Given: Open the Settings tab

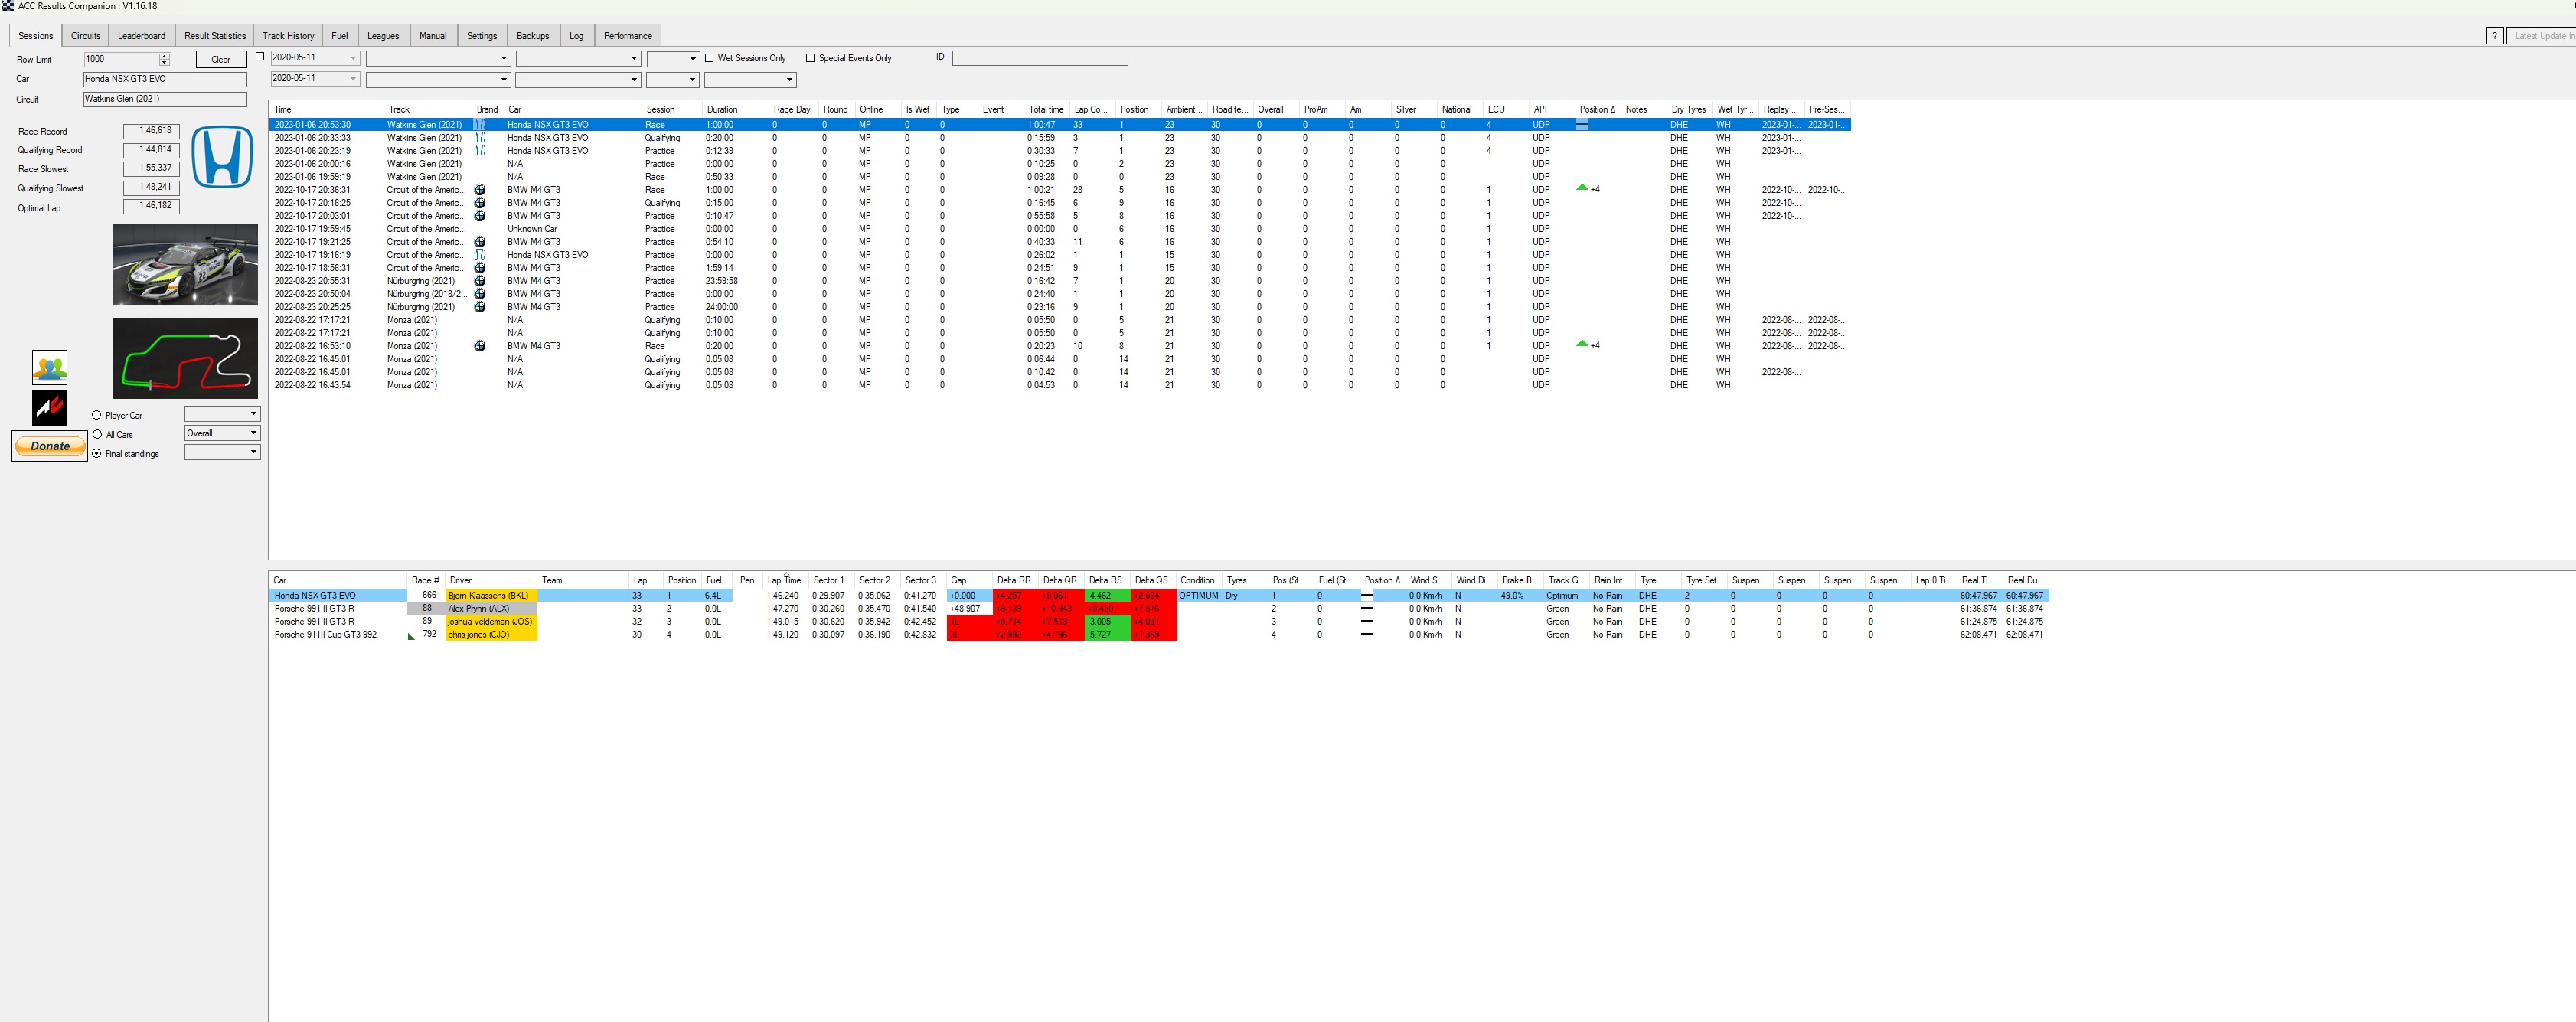Looking at the screenshot, I should [482, 36].
